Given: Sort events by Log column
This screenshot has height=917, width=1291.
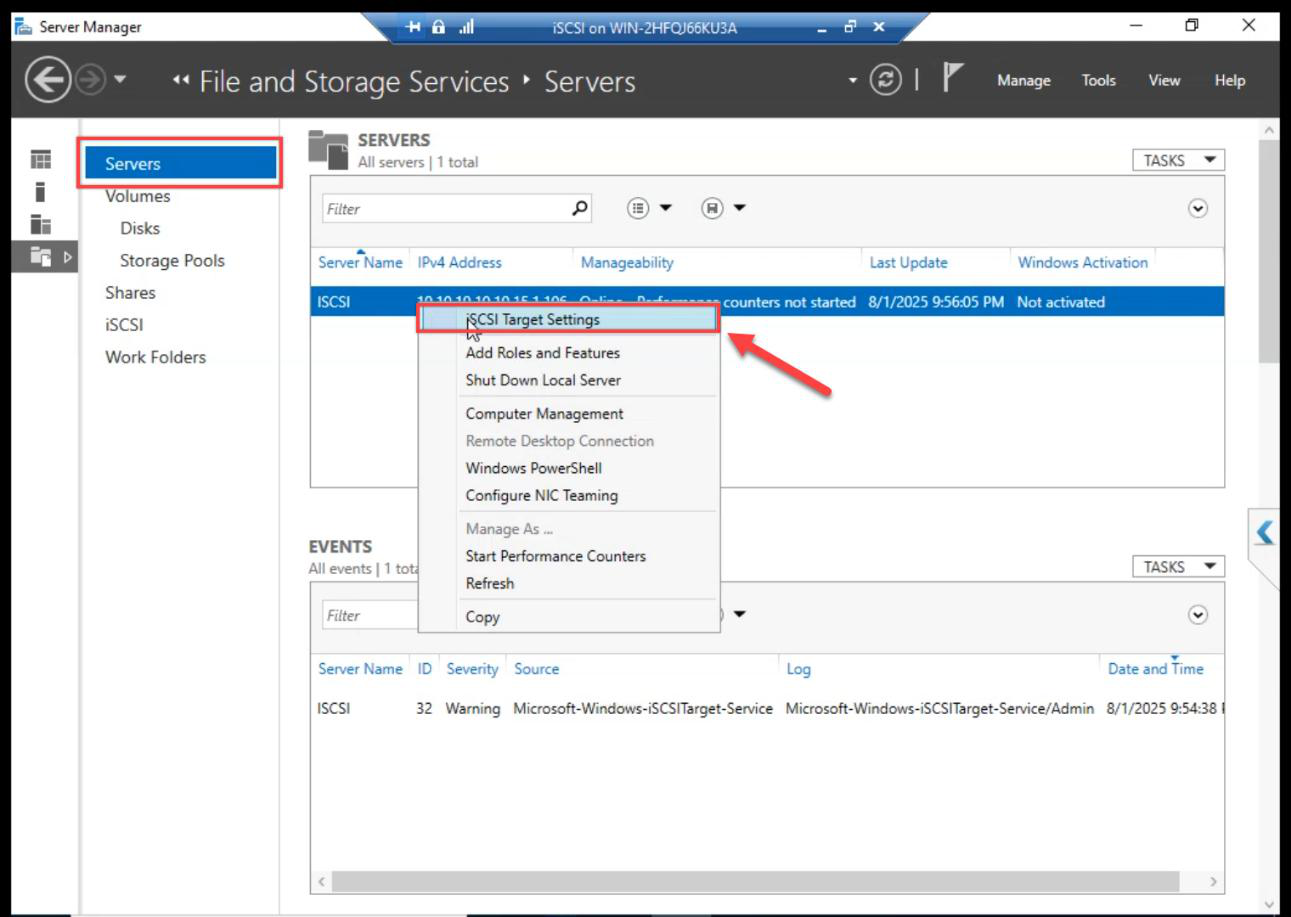Looking at the screenshot, I should point(798,669).
